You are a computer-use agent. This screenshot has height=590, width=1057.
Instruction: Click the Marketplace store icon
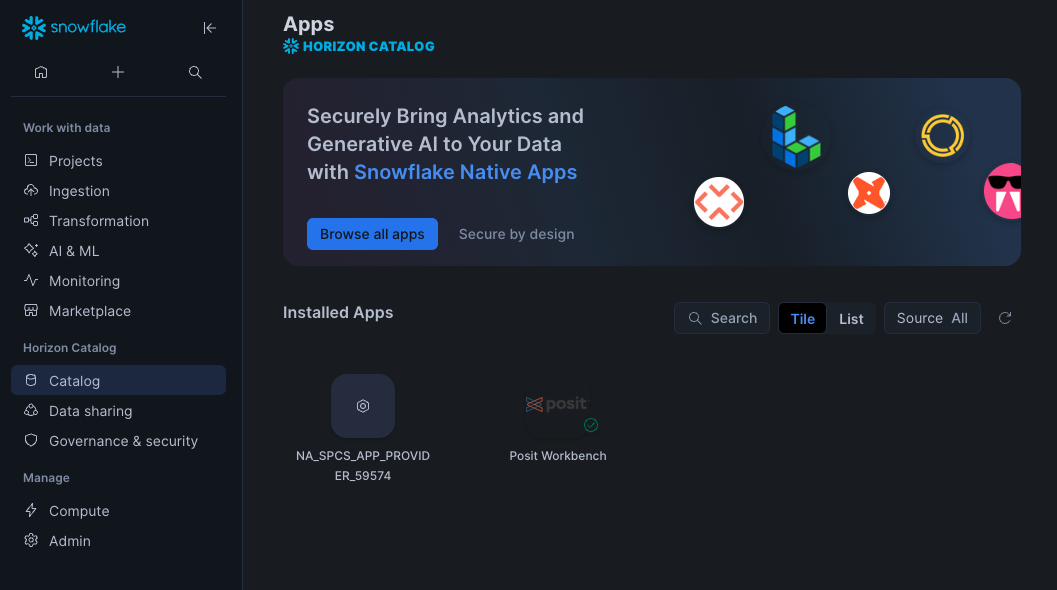pyautogui.click(x=31, y=310)
